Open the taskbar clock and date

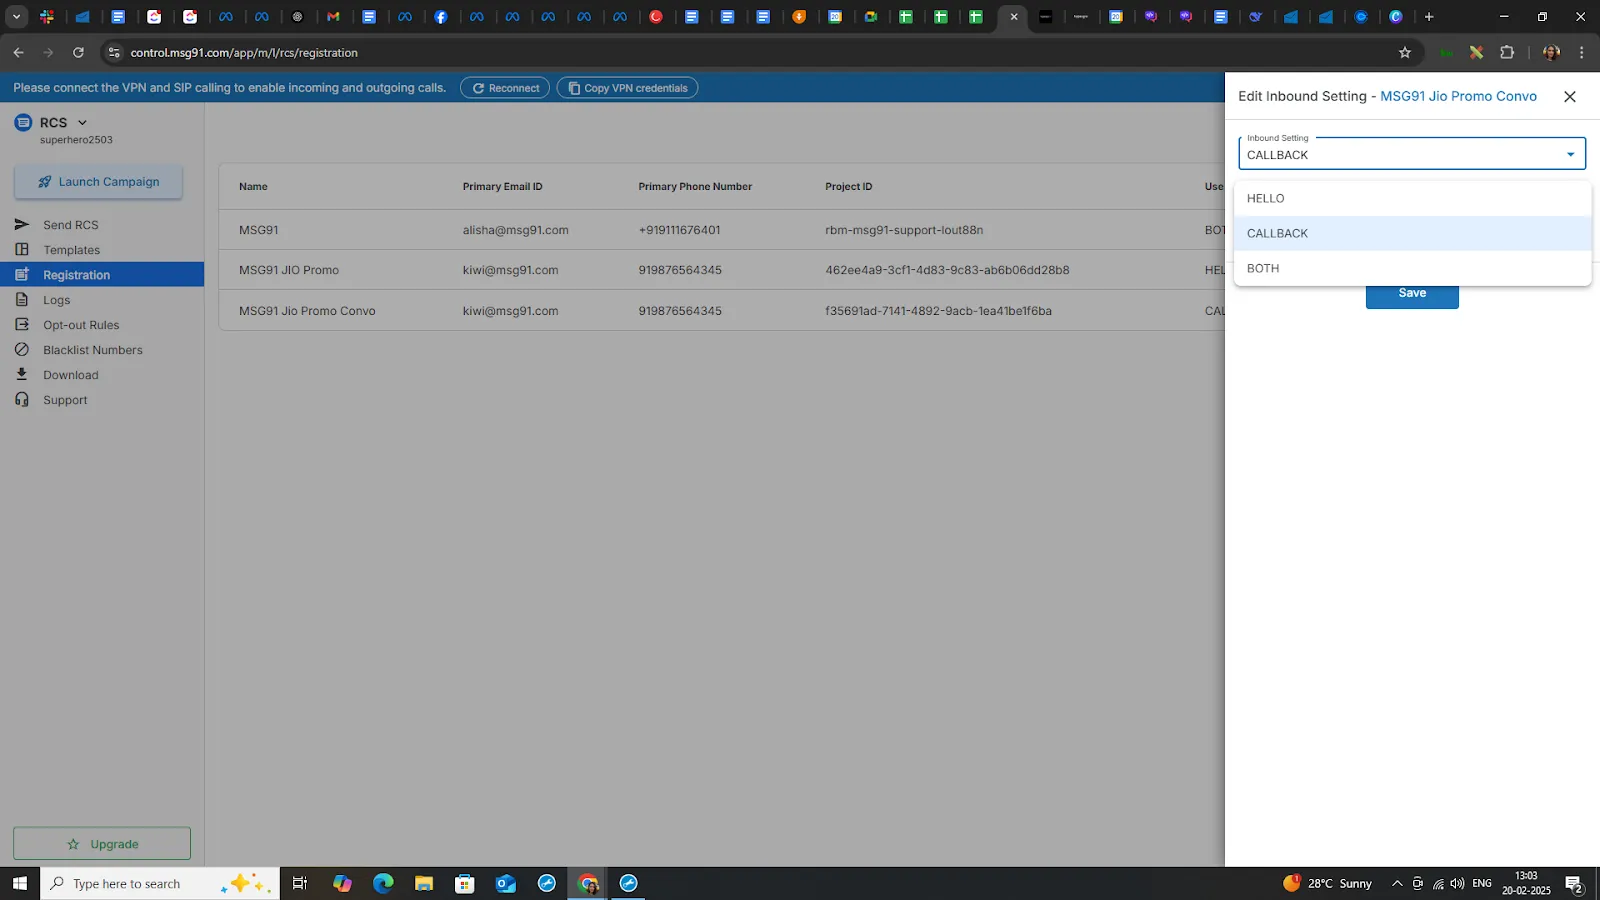coord(1526,883)
